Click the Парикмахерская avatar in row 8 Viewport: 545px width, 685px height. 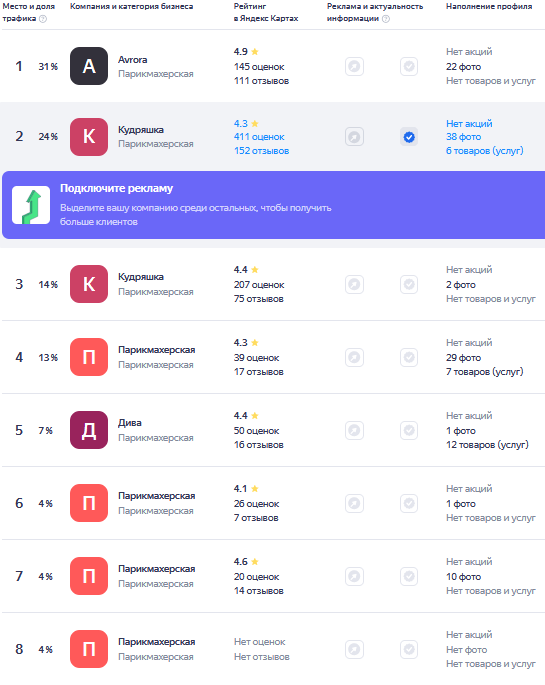pyautogui.click(x=89, y=649)
